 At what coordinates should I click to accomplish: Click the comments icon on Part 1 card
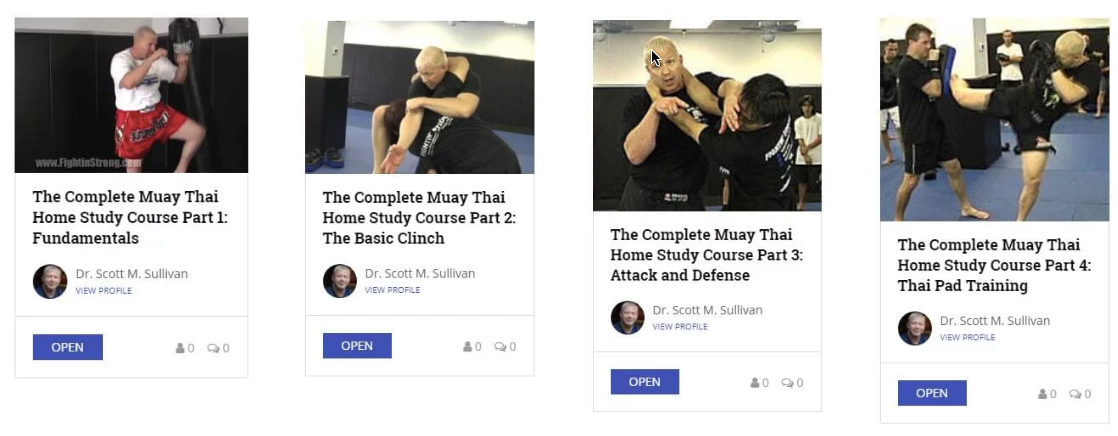click(x=213, y=348)
